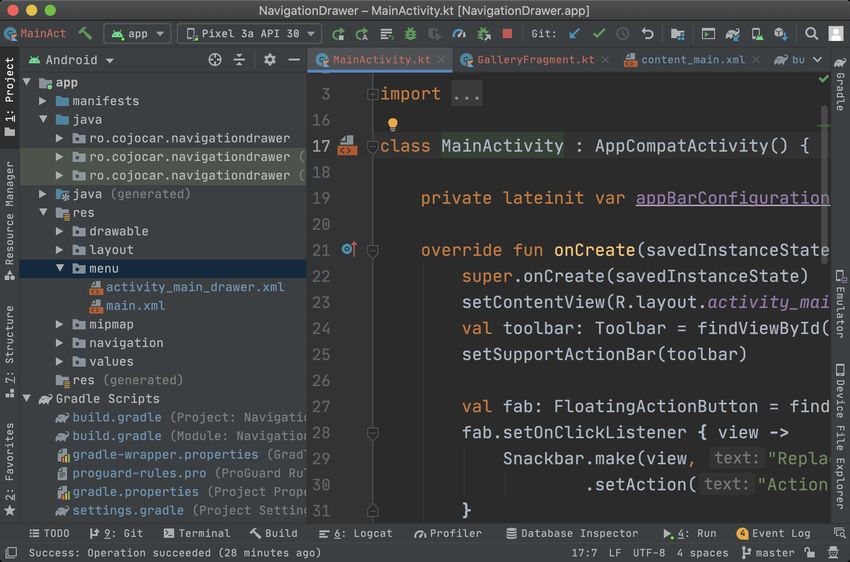This screenshot has height=562, width=850.
Task: Open the app run configuration dropdown
Action: [x=137, y=34]
